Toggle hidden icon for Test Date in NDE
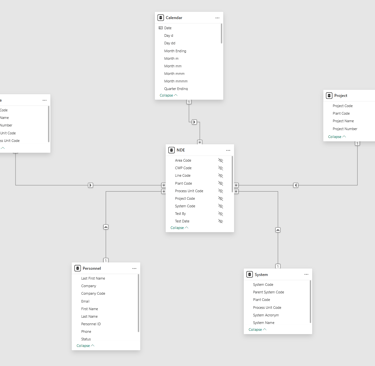 pyautogui.click(x=221, y=221)
